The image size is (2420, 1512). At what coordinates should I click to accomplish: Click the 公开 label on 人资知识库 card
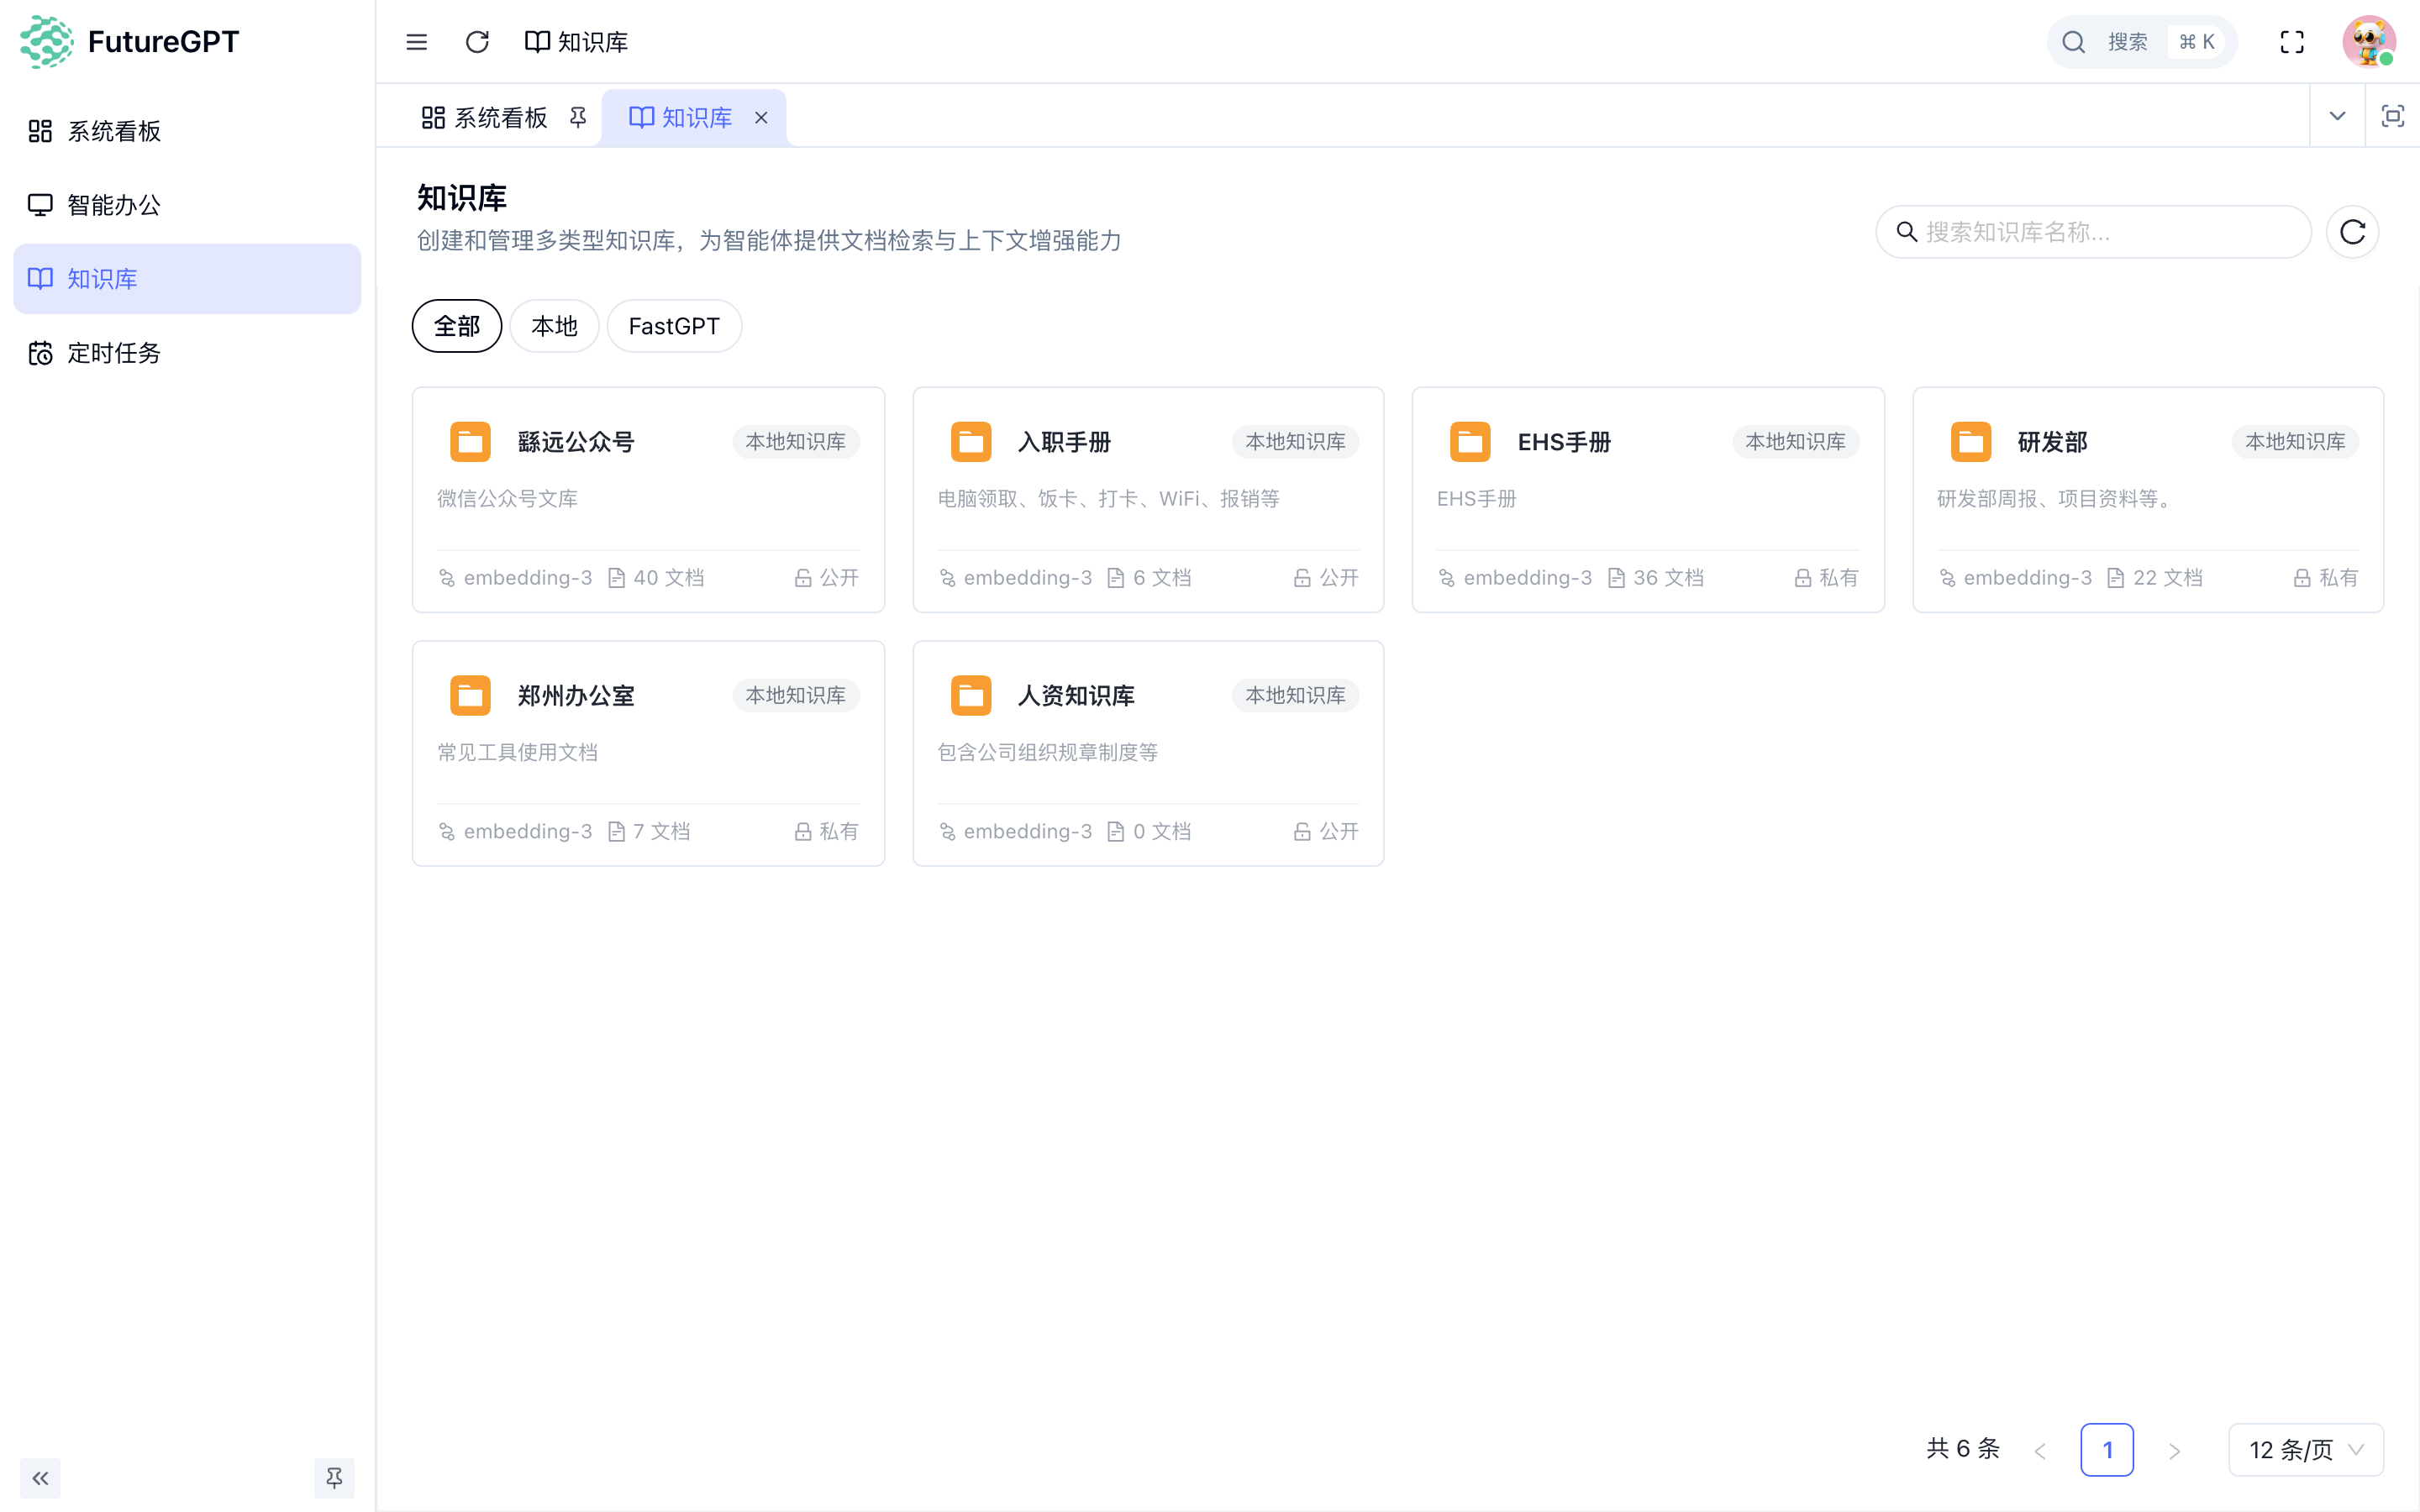click(x=1326, y=832)
